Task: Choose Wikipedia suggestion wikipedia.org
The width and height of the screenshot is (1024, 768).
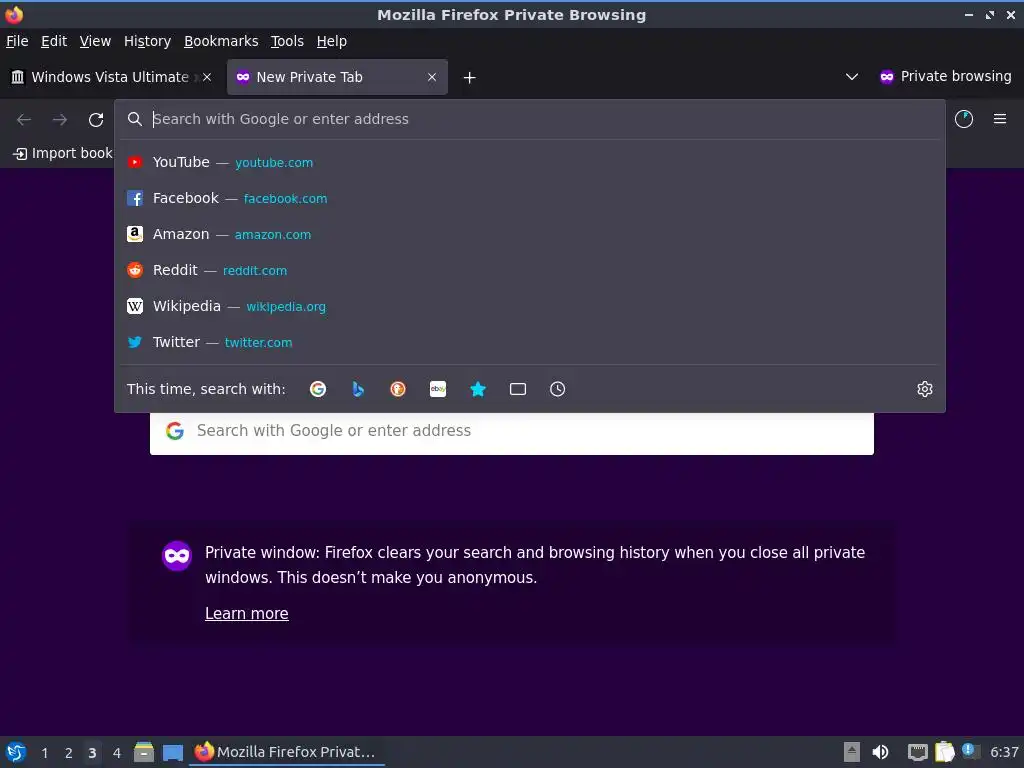Action: 530,306
